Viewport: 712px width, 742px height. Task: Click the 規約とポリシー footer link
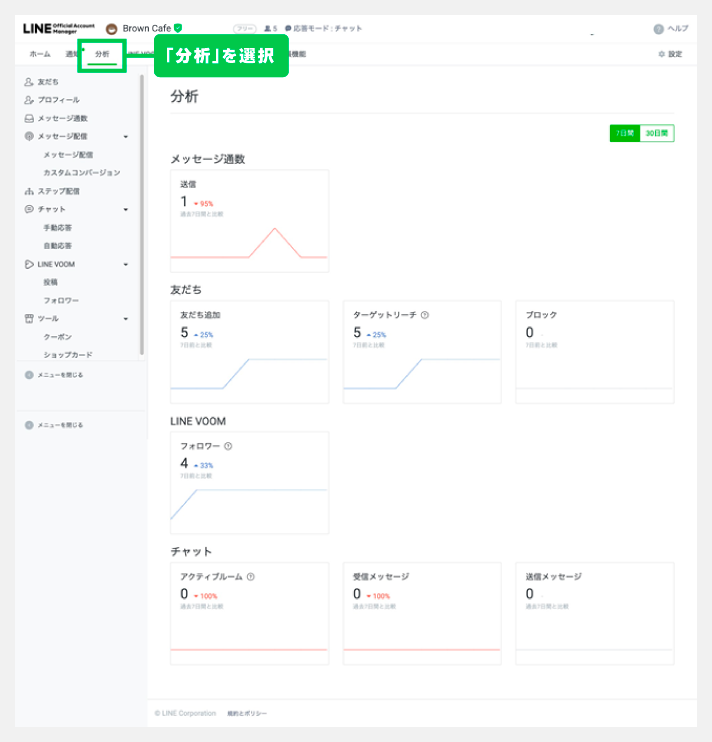247,713
